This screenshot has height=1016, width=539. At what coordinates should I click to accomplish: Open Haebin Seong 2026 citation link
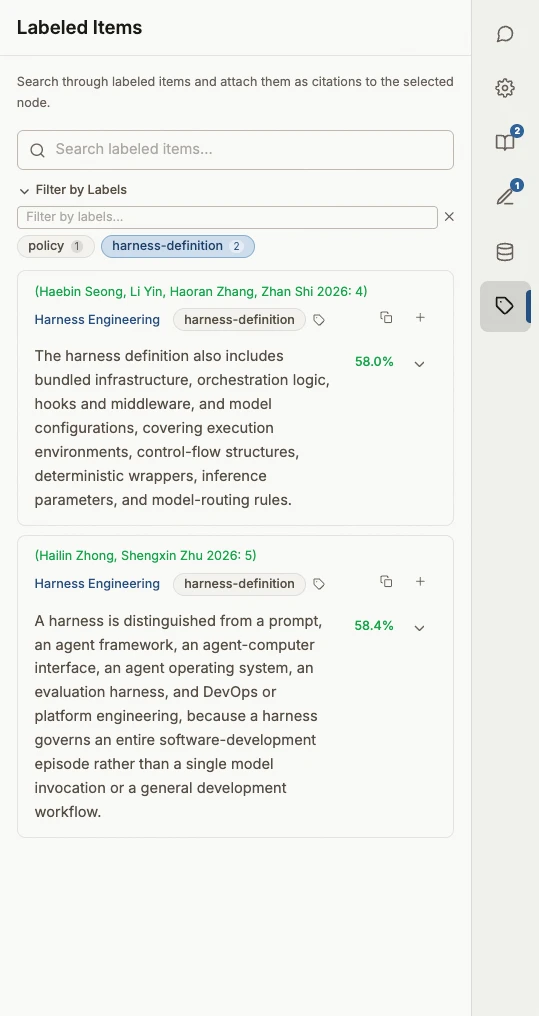pyautogui.click(x=201, y=292)
